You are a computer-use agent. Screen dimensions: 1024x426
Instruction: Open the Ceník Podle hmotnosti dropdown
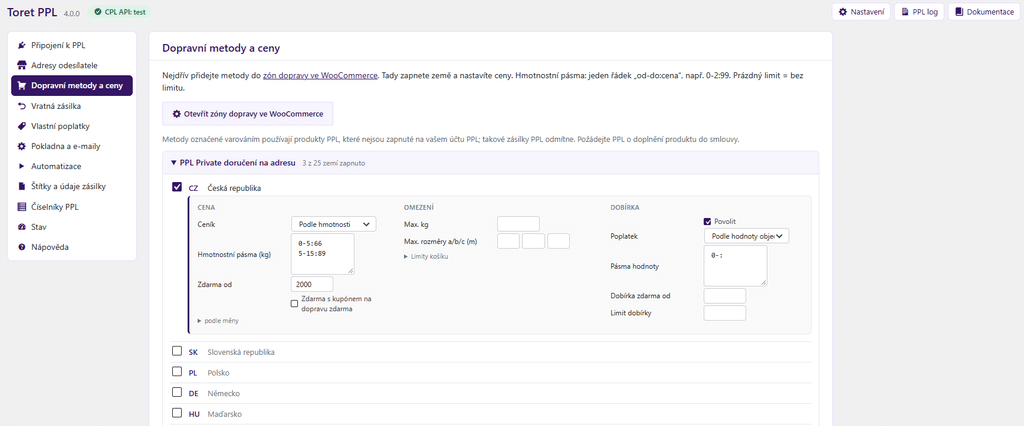(x=334, y=224)
